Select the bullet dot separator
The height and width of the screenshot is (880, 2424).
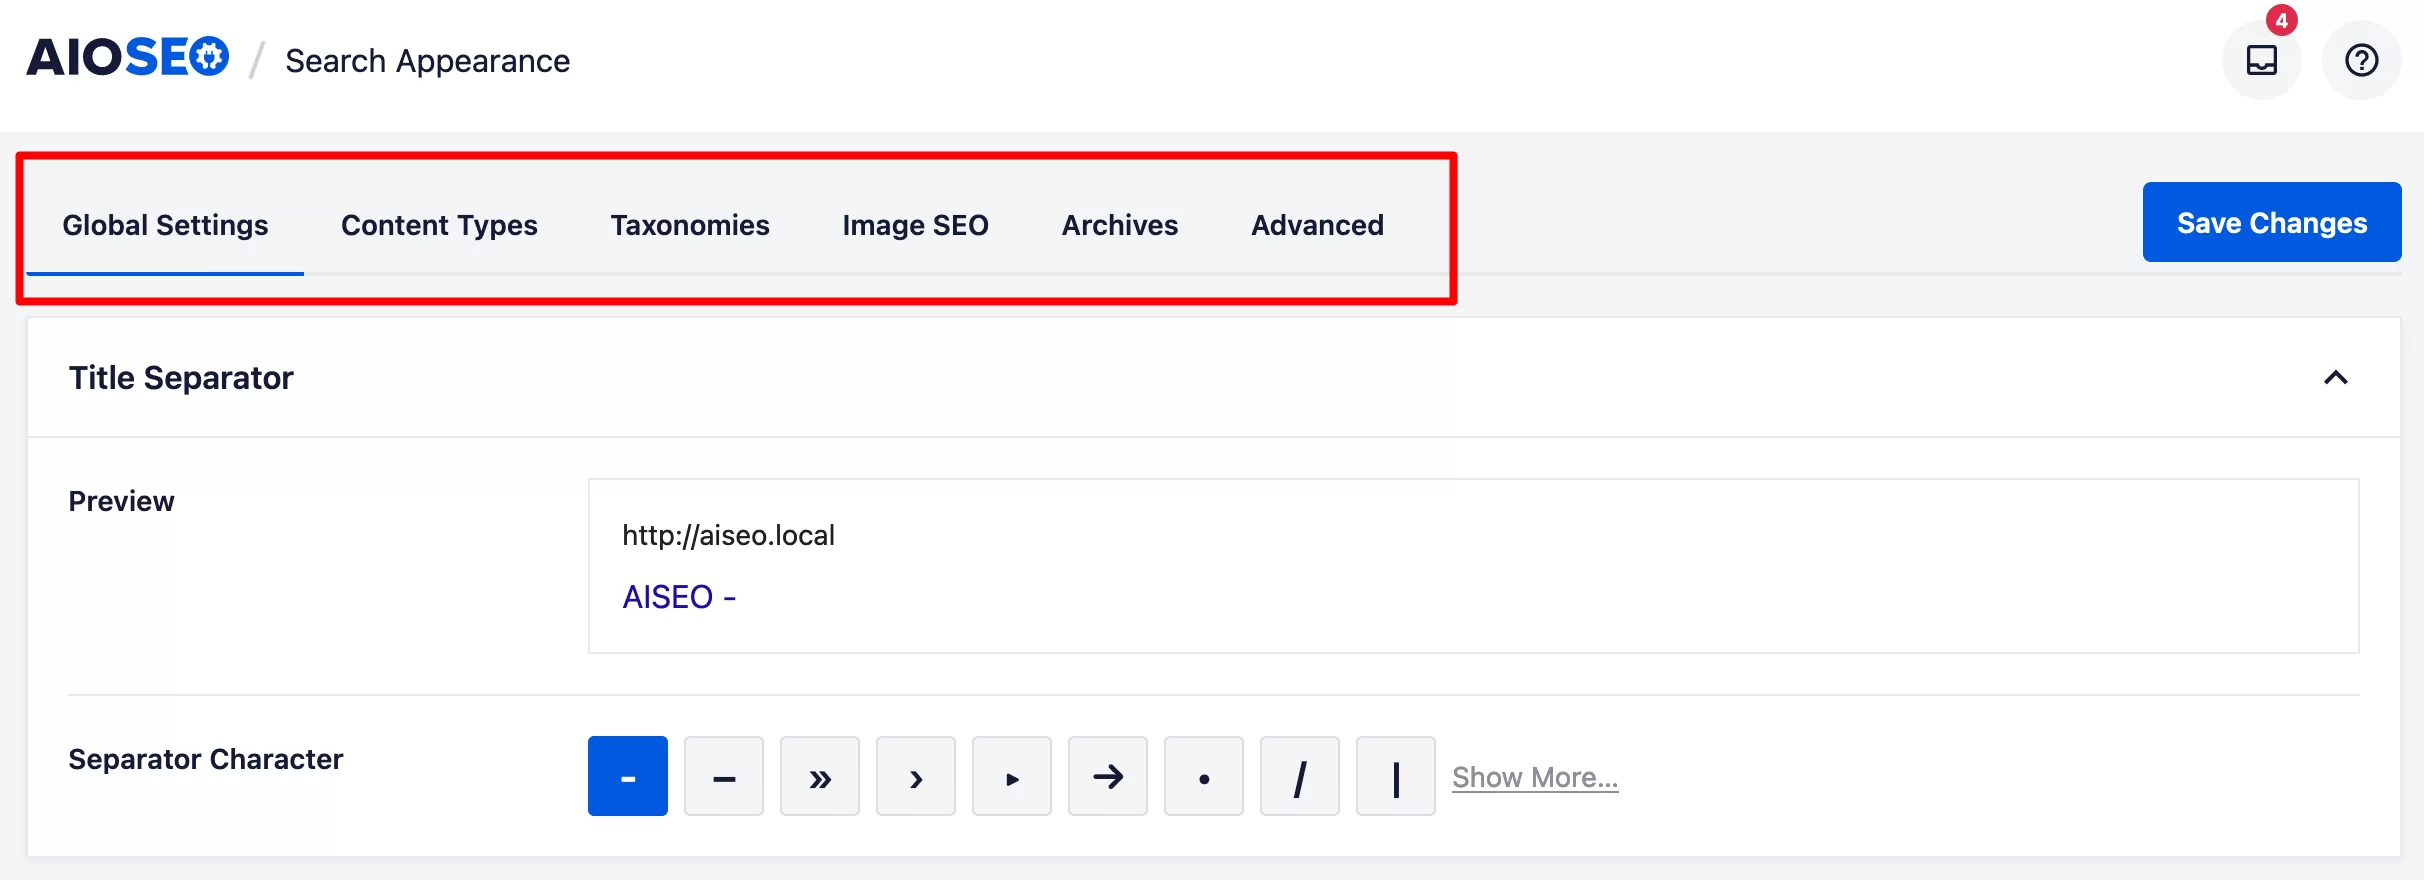(x=1204, y=776)
